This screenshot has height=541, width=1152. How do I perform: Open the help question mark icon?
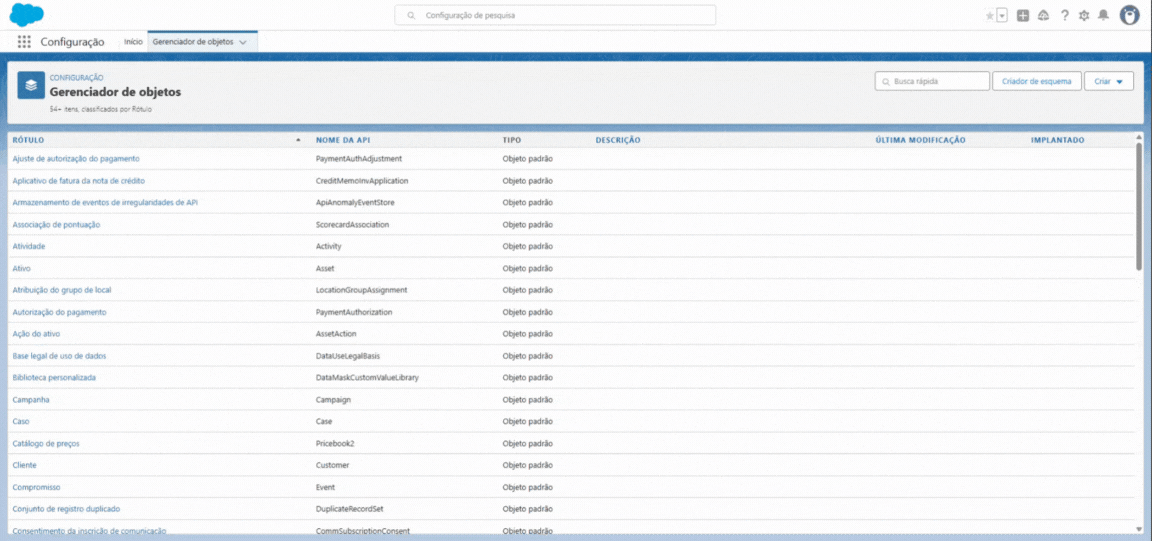click(1065, 16)
